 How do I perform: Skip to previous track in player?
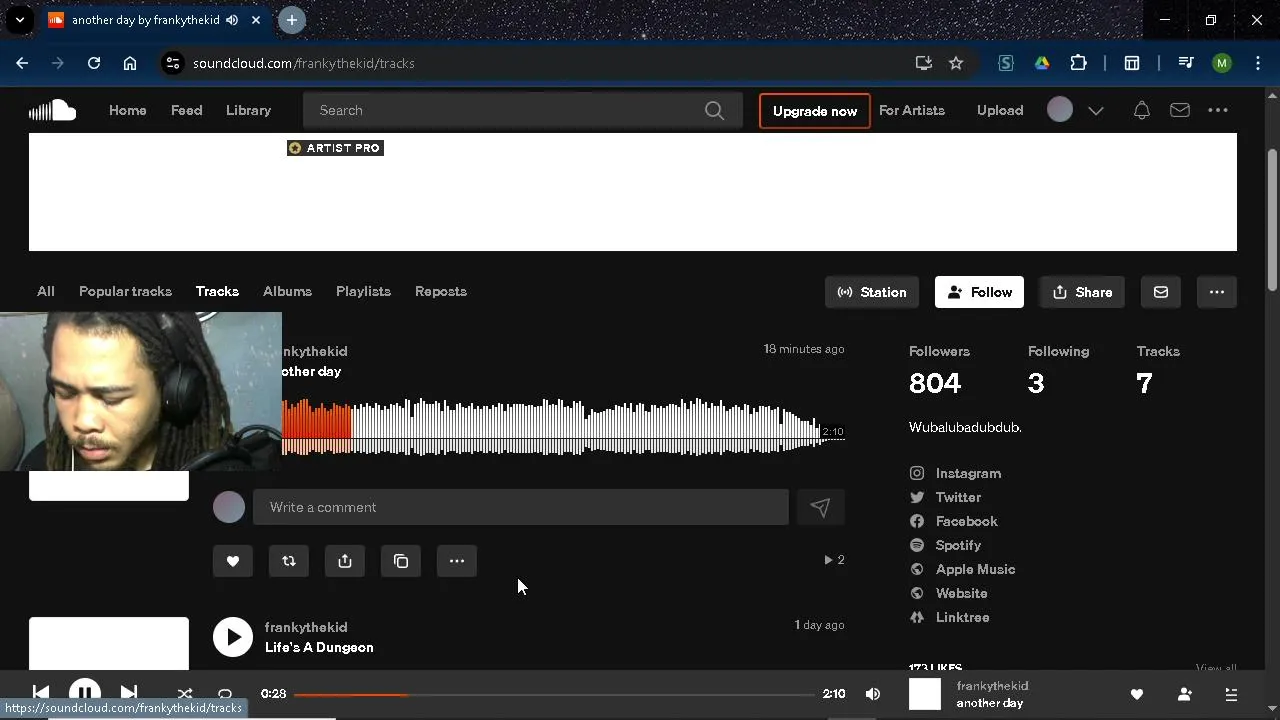[41, 693]
